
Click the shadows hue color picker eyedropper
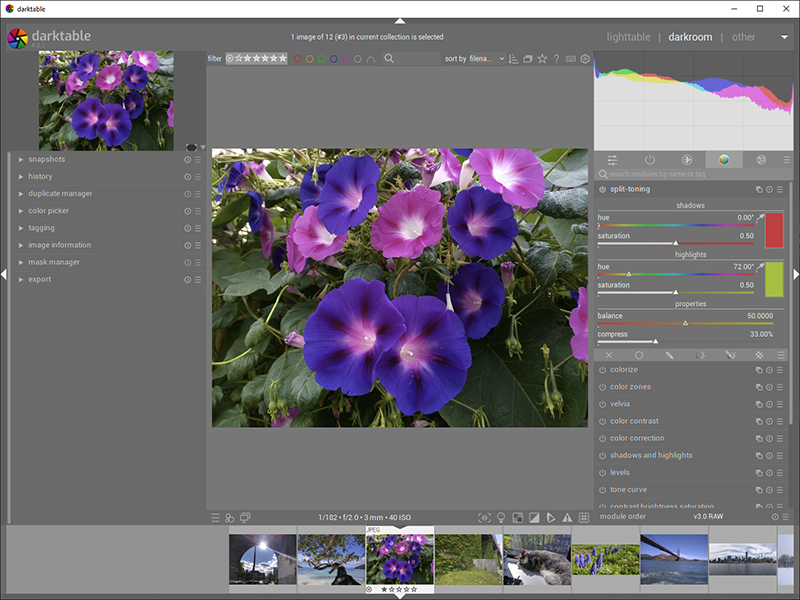[x=760, y=217]
